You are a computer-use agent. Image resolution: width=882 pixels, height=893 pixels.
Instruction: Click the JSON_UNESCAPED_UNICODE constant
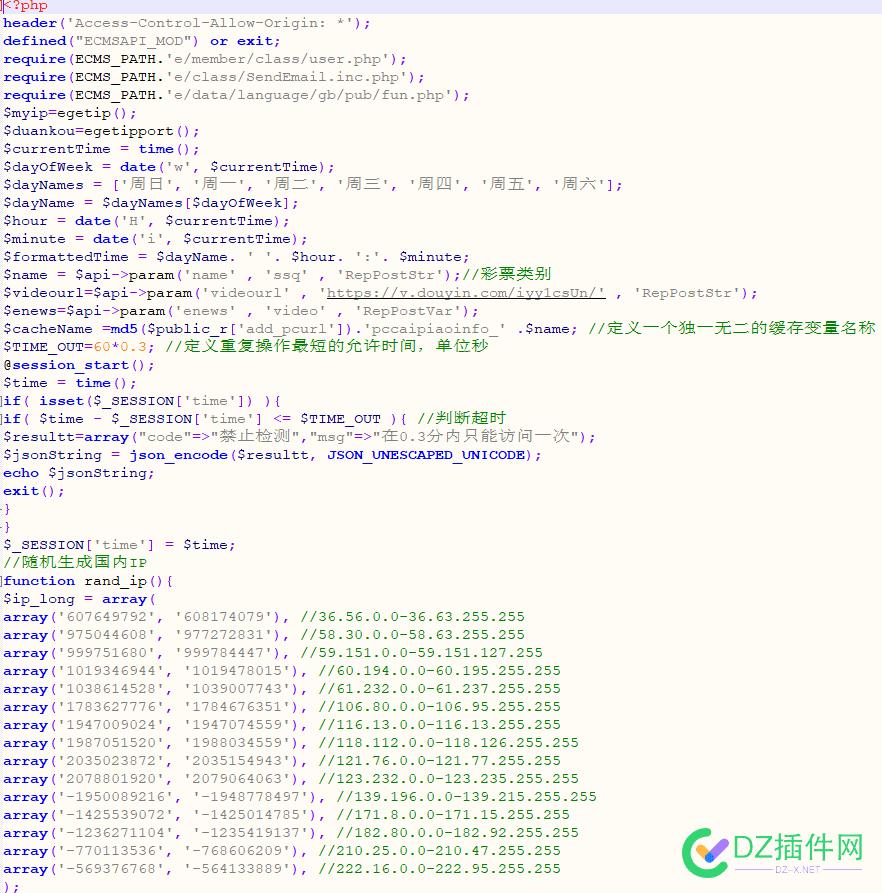coord(426,455)
